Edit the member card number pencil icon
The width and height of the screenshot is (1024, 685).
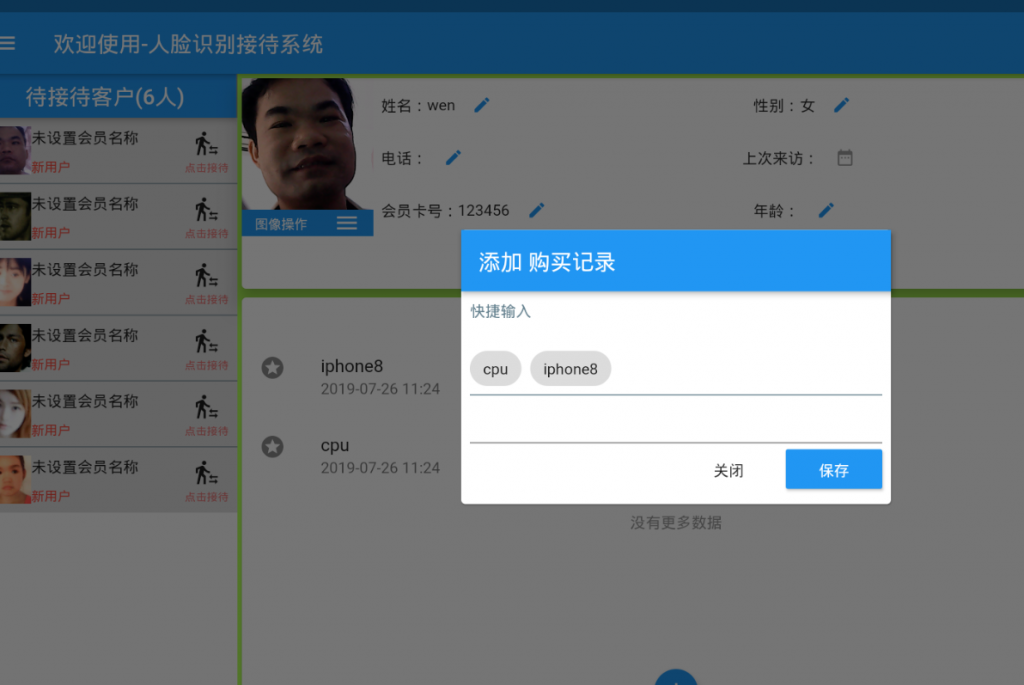[537, 210]
